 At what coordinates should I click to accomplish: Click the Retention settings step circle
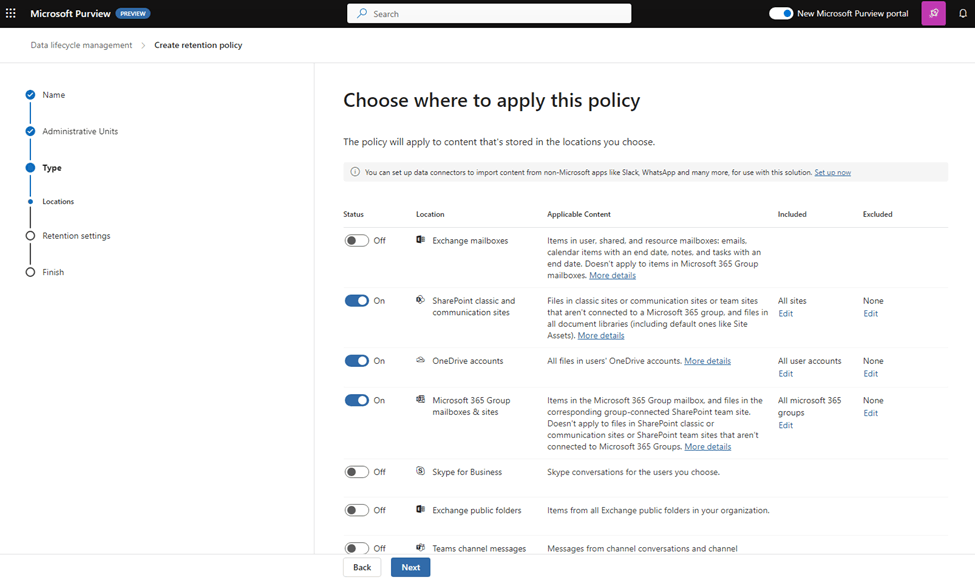(x=30, y=236)
